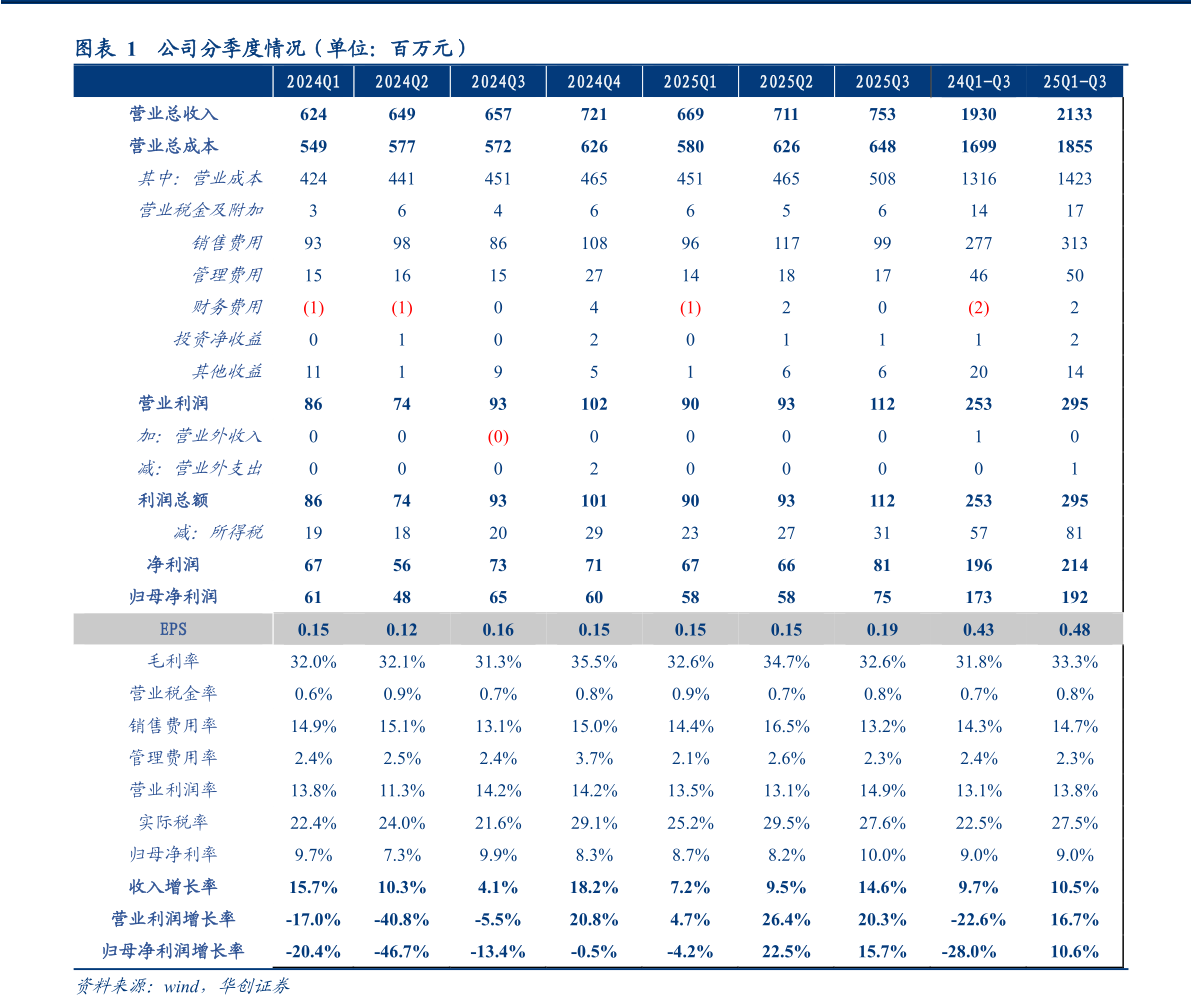Image resolution: width=1191 pixels, height=1006 pixels.
Task: Click the 毛利率 row label
Action: 173,661
